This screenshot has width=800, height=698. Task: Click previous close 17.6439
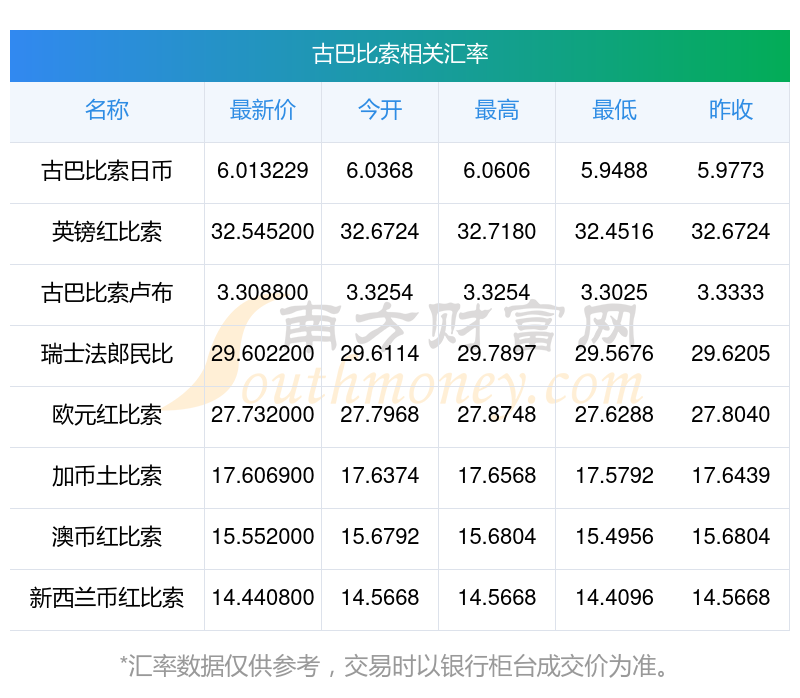pos(731,476)
